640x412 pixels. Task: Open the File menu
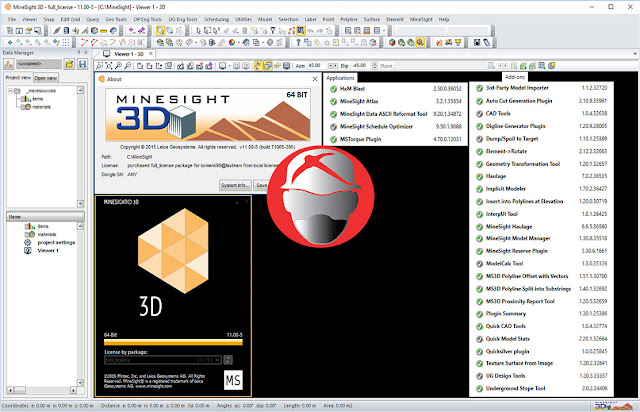(x=12, y=19)
